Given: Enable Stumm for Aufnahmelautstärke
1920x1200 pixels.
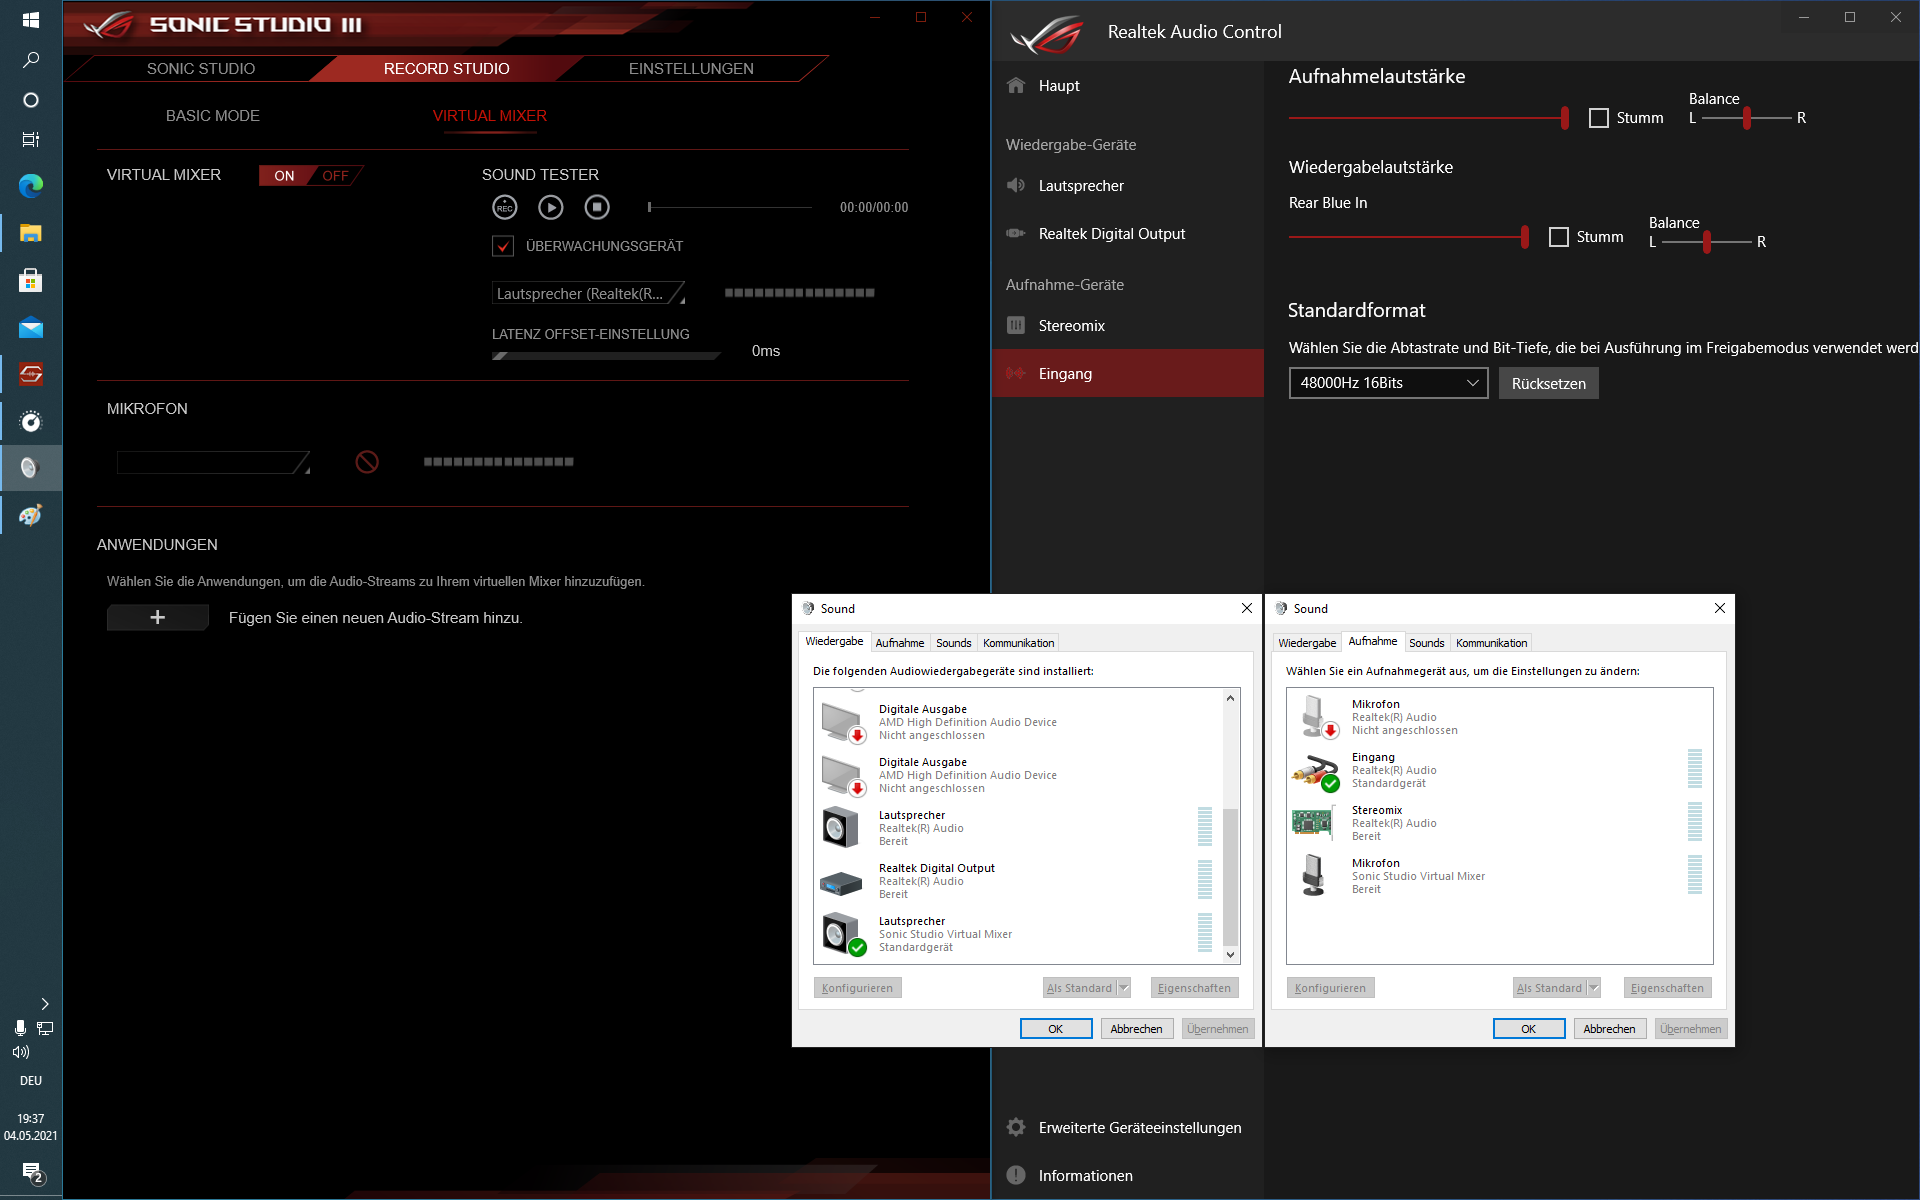Looking at the screenshot, I should [1599, 118].
